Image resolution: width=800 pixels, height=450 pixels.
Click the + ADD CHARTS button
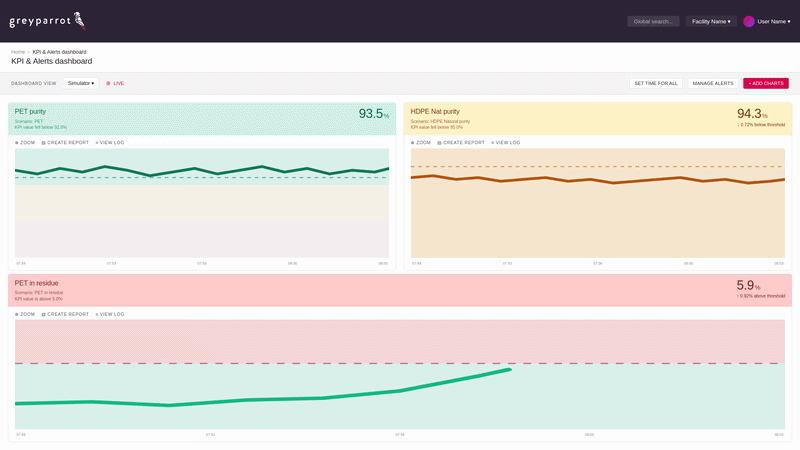(x=766, y=83)
